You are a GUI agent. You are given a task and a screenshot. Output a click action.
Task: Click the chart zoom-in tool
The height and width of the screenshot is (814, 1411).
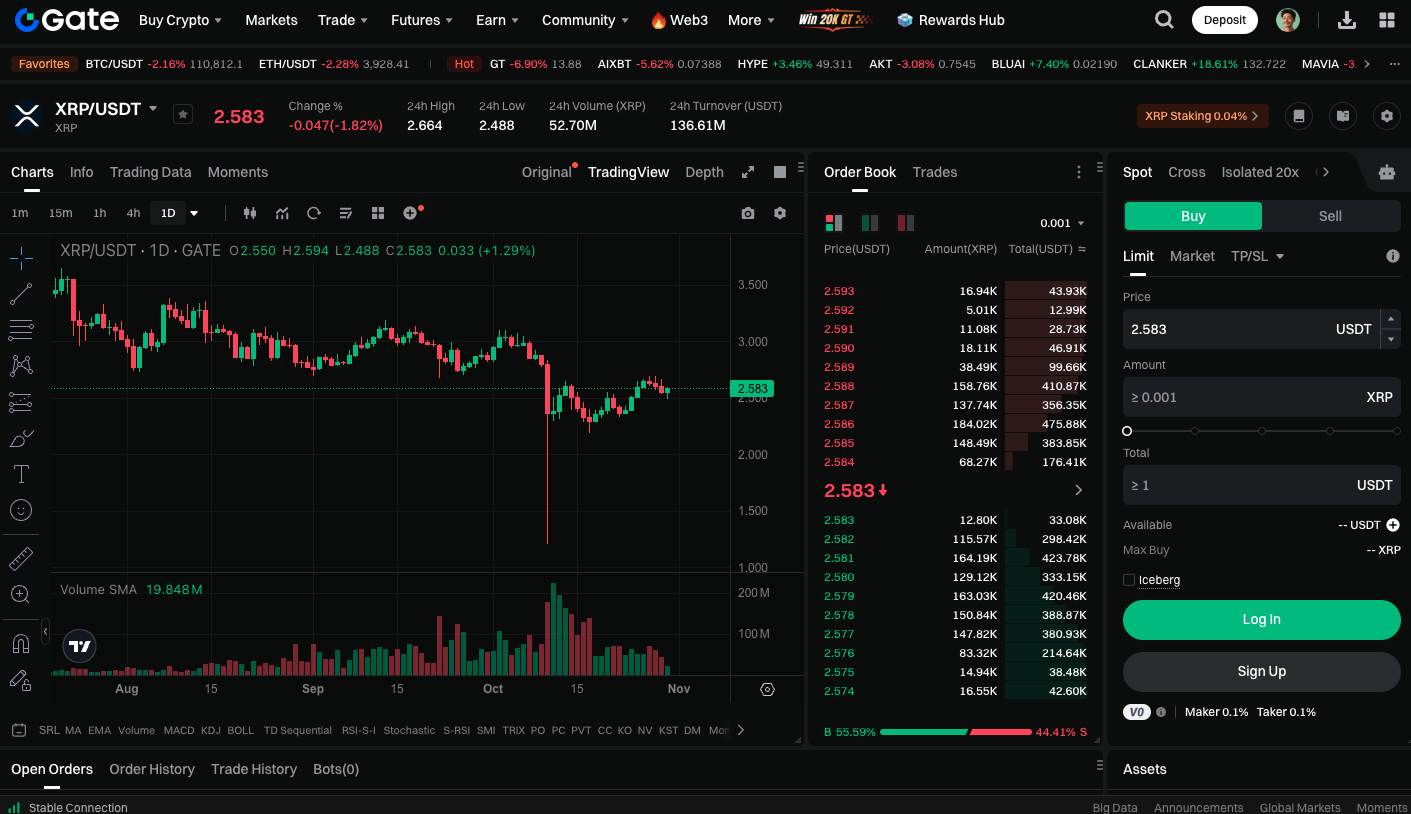21,594
